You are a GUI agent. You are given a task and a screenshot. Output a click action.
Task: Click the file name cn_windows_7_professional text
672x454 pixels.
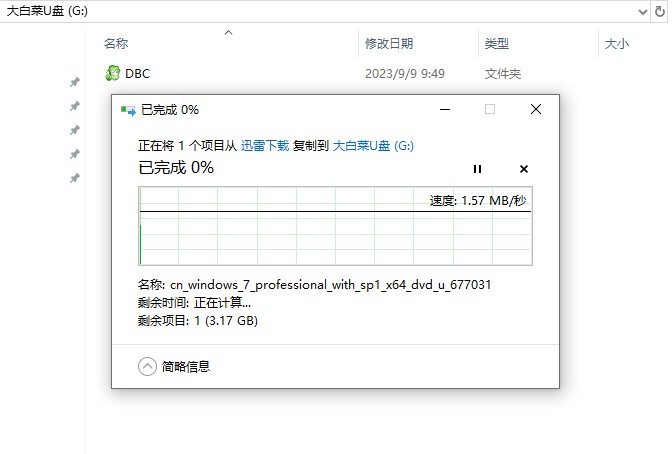[x=330, y=285]
